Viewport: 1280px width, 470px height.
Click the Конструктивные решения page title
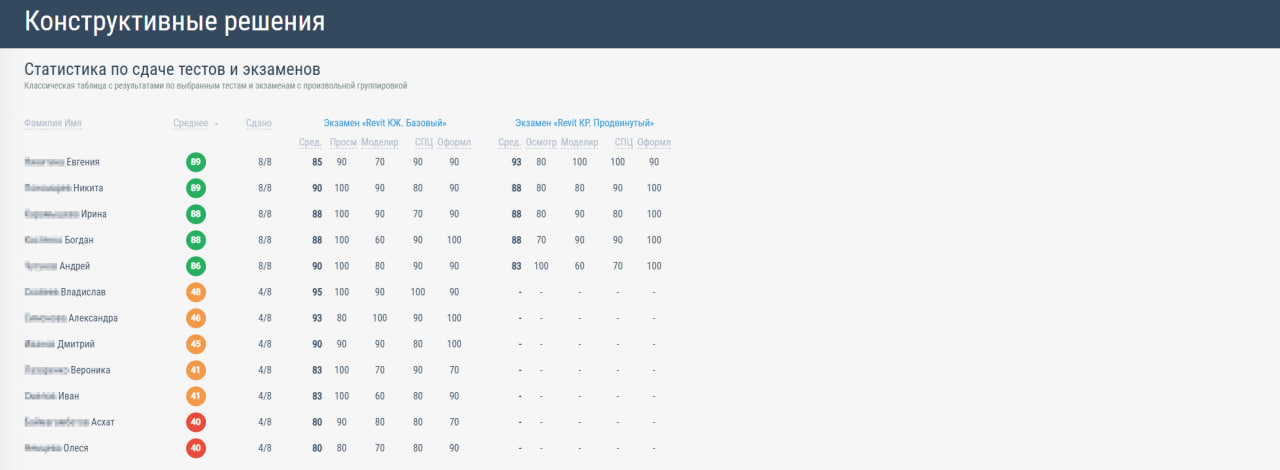pos(174,22)
